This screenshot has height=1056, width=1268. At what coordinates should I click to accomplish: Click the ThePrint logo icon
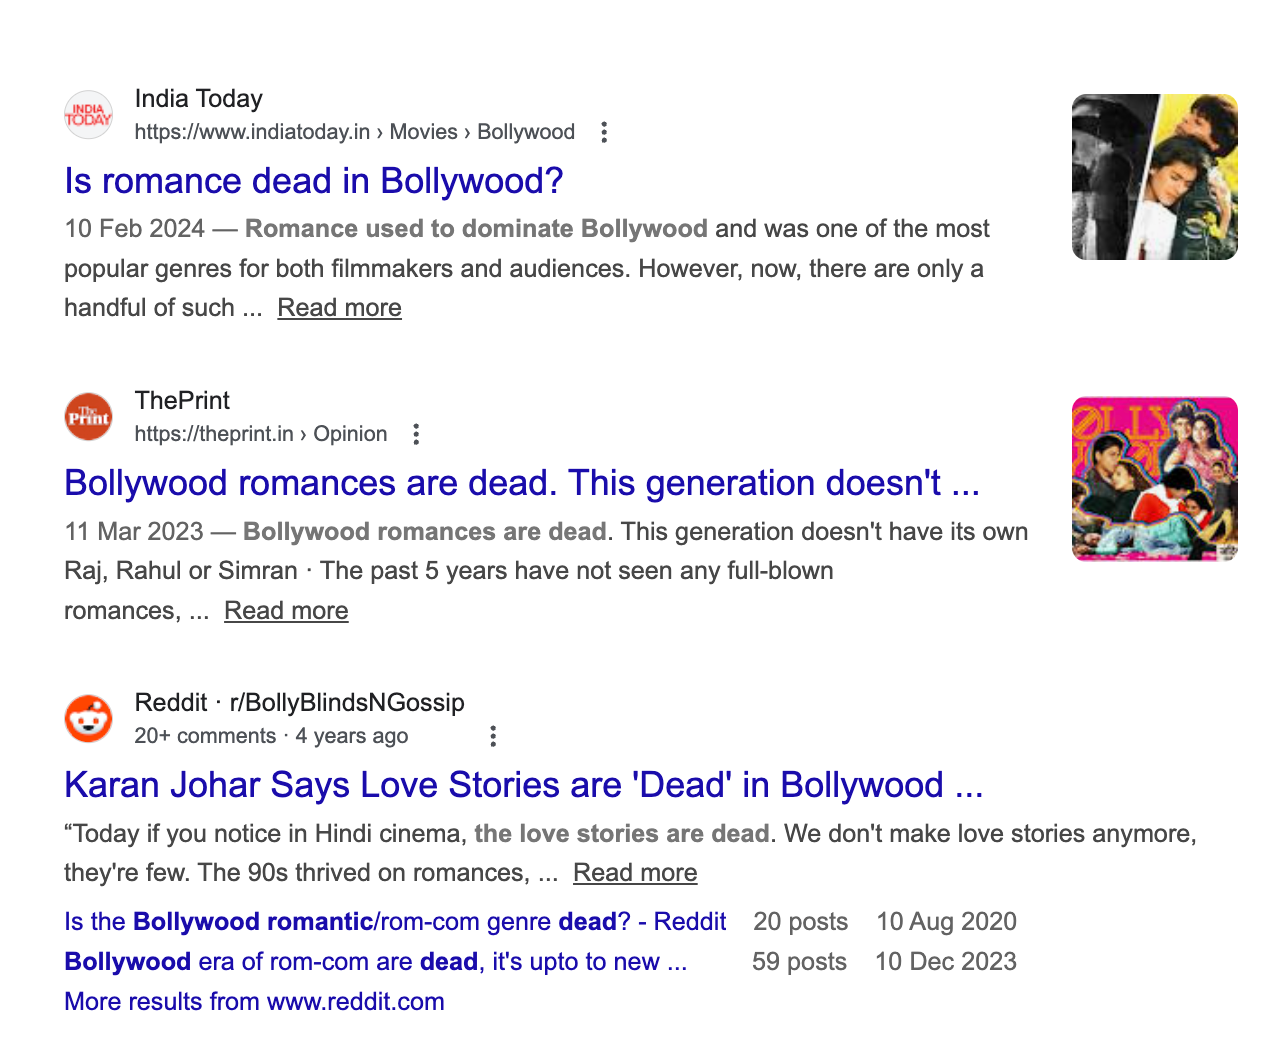click(88, 417)
